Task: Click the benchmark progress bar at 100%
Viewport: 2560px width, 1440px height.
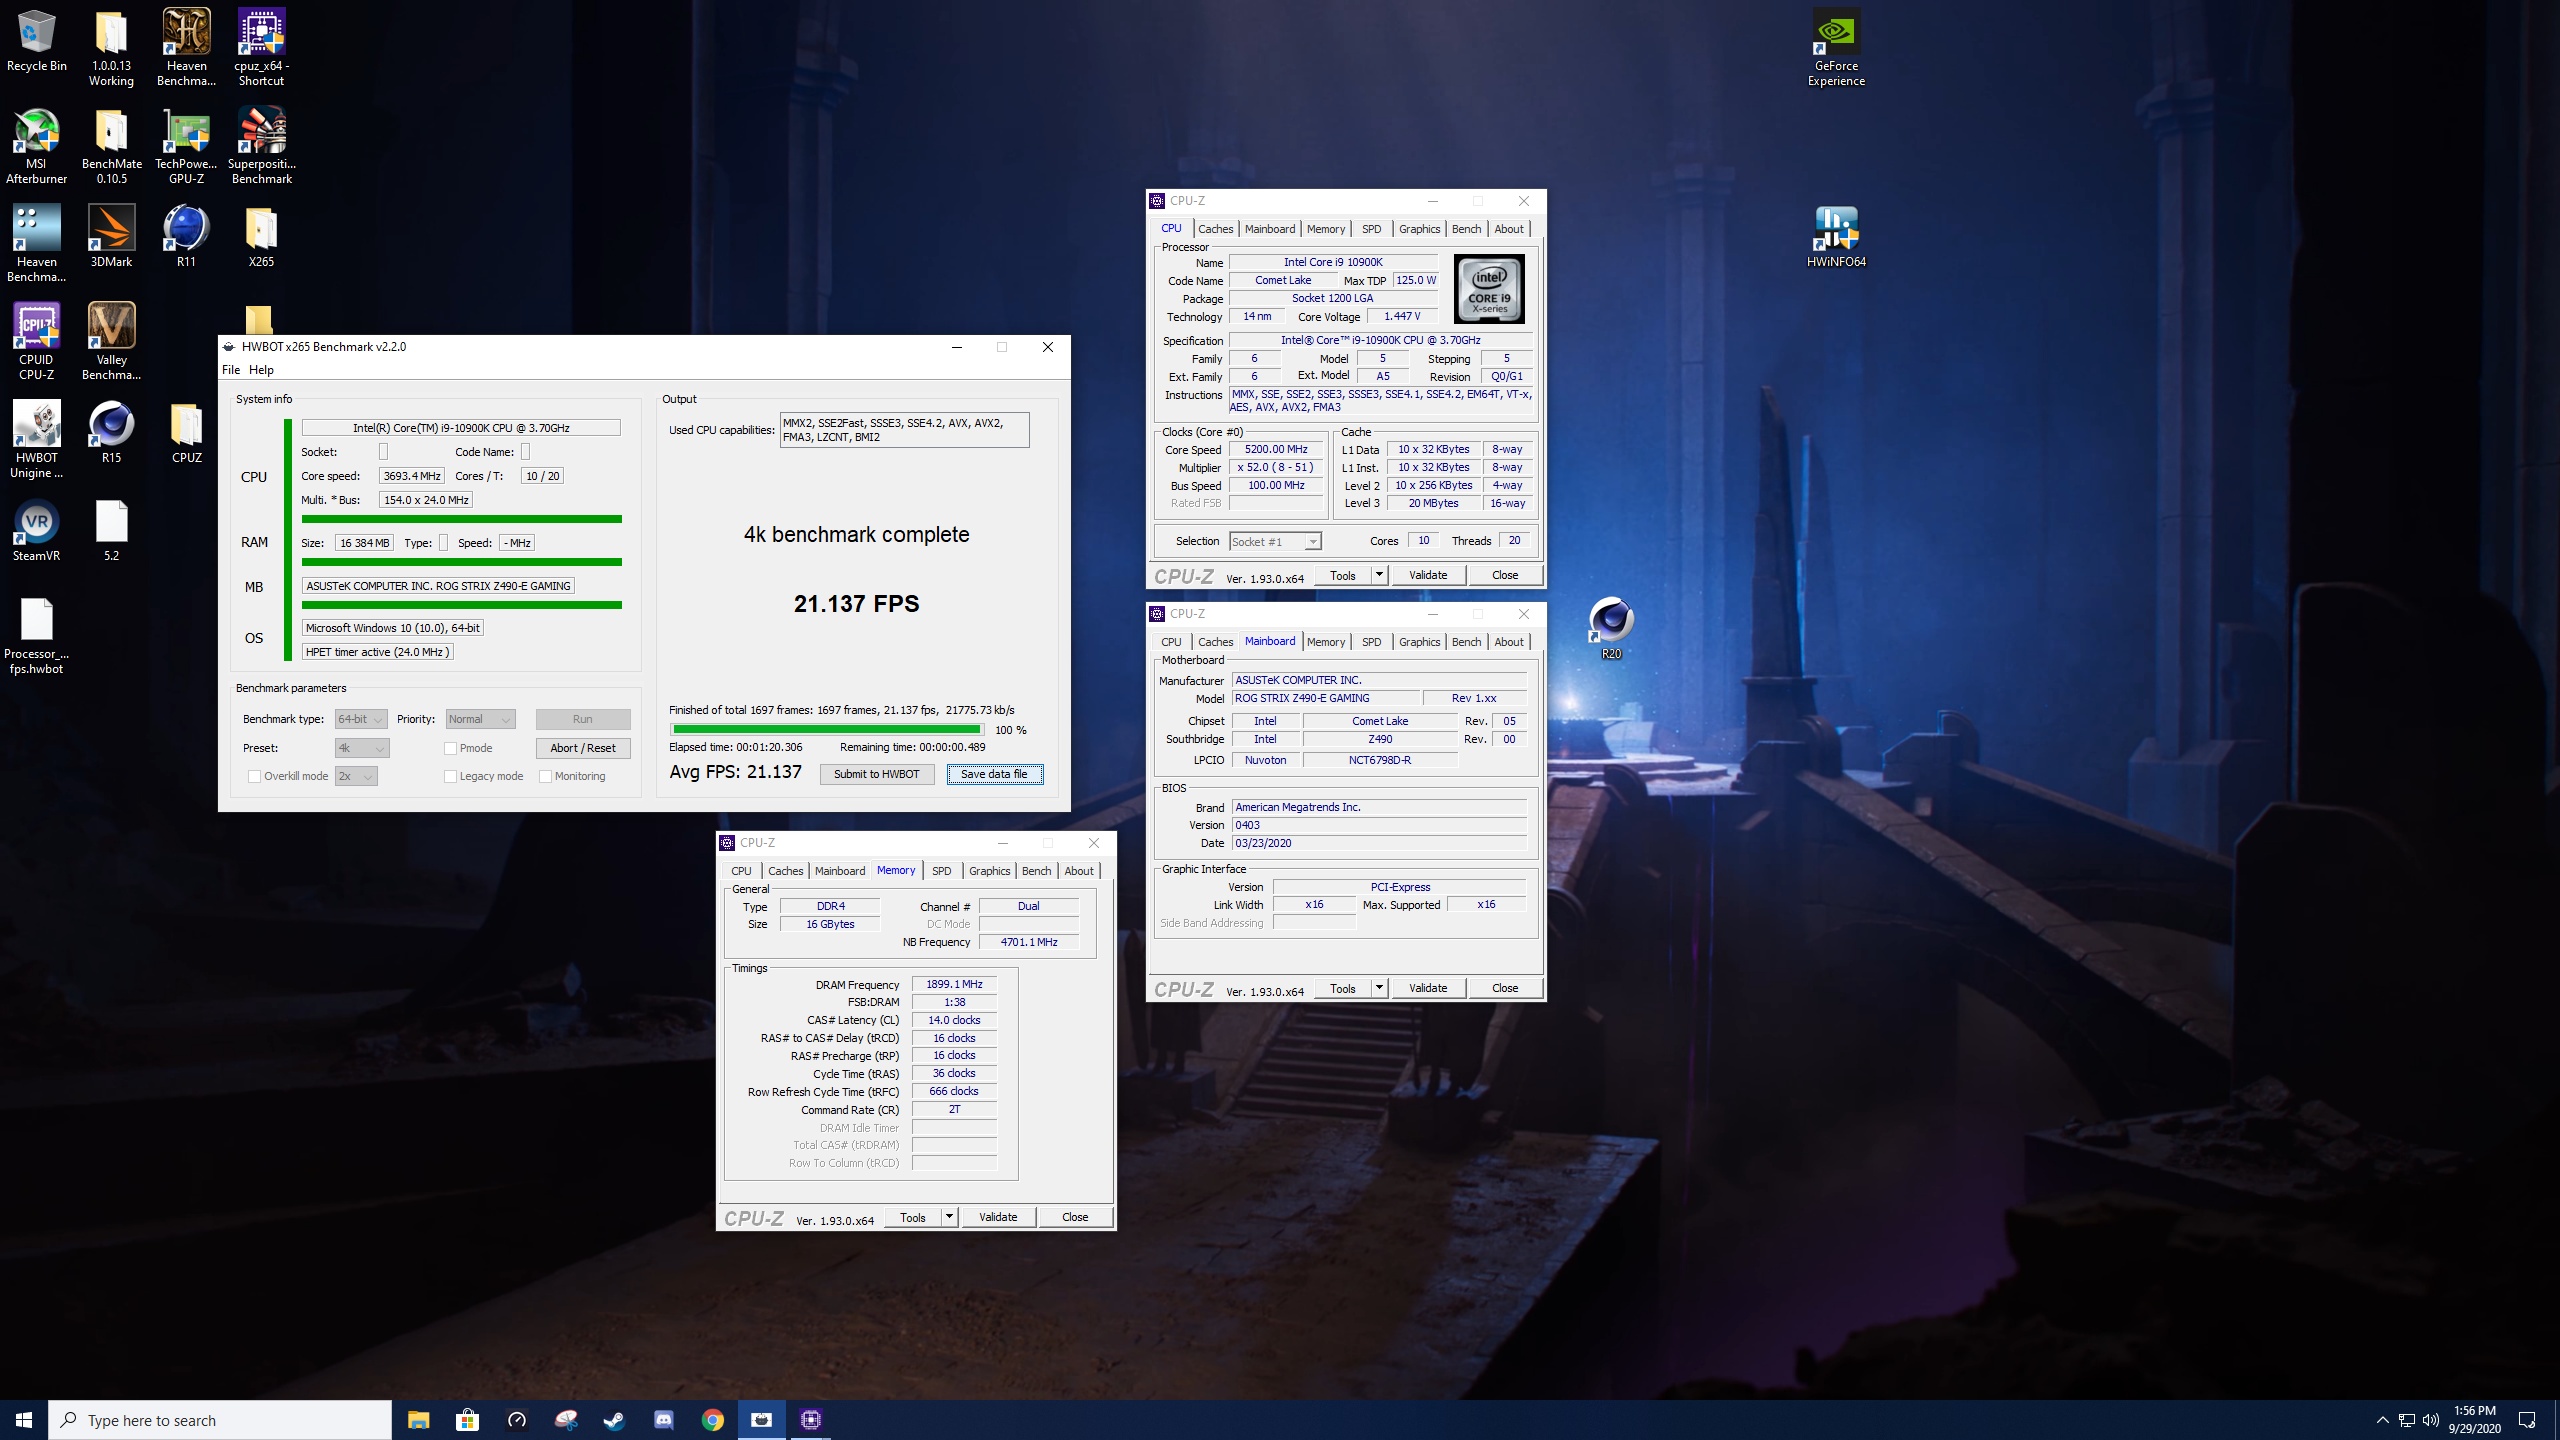Action: click(x=827, y=730)
